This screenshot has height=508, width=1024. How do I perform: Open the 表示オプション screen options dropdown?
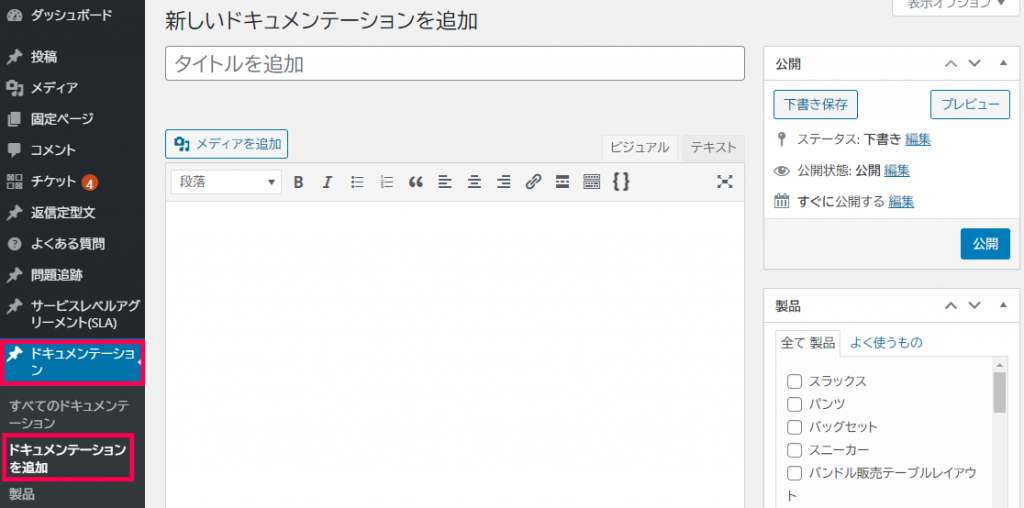tap(956, 5)
